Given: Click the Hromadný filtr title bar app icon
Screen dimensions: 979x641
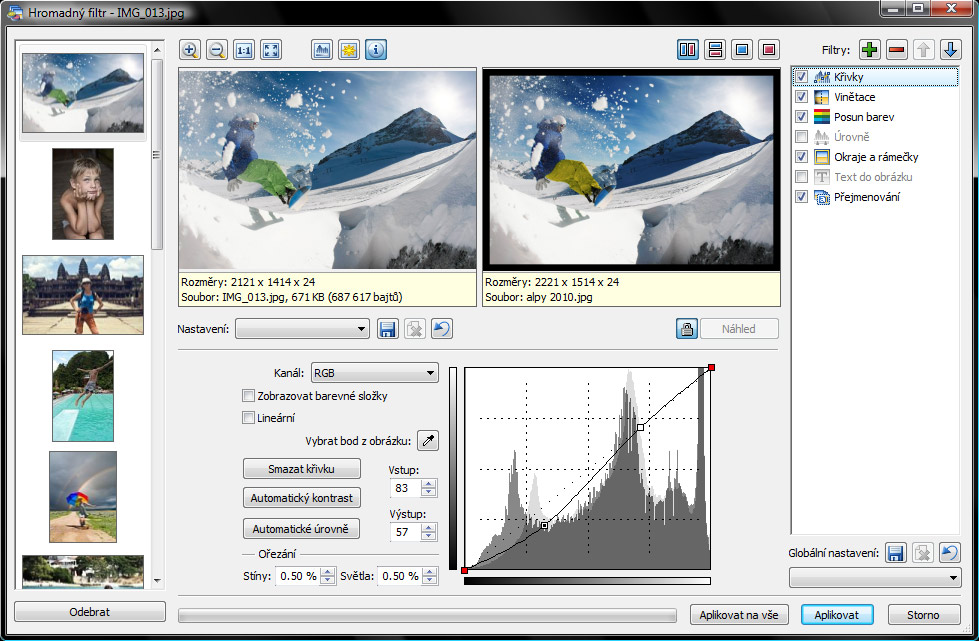Looking at the screenshot, I should pyautogui.click(x=14, y=12).
